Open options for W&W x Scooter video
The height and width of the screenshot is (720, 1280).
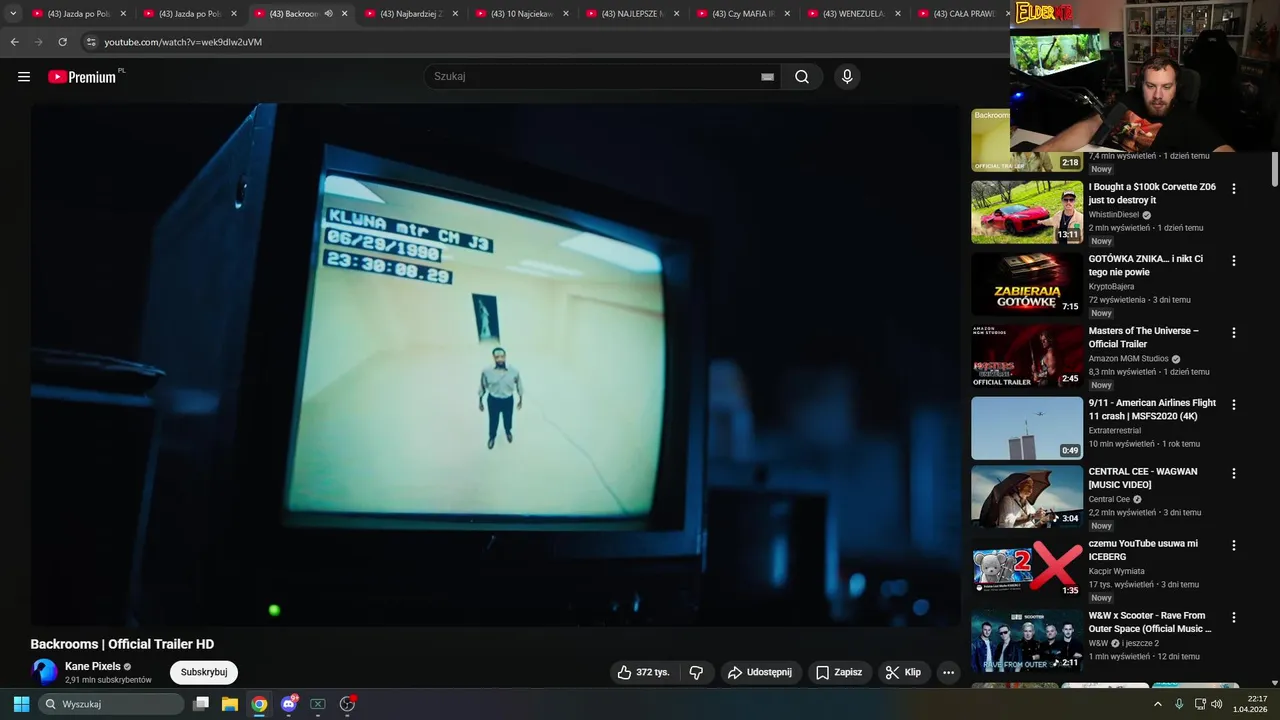click(1233, 617)
